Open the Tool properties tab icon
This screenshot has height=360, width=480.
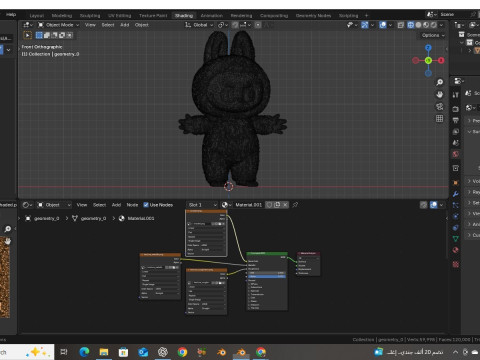pyautogui.click(x=455, y=95)
